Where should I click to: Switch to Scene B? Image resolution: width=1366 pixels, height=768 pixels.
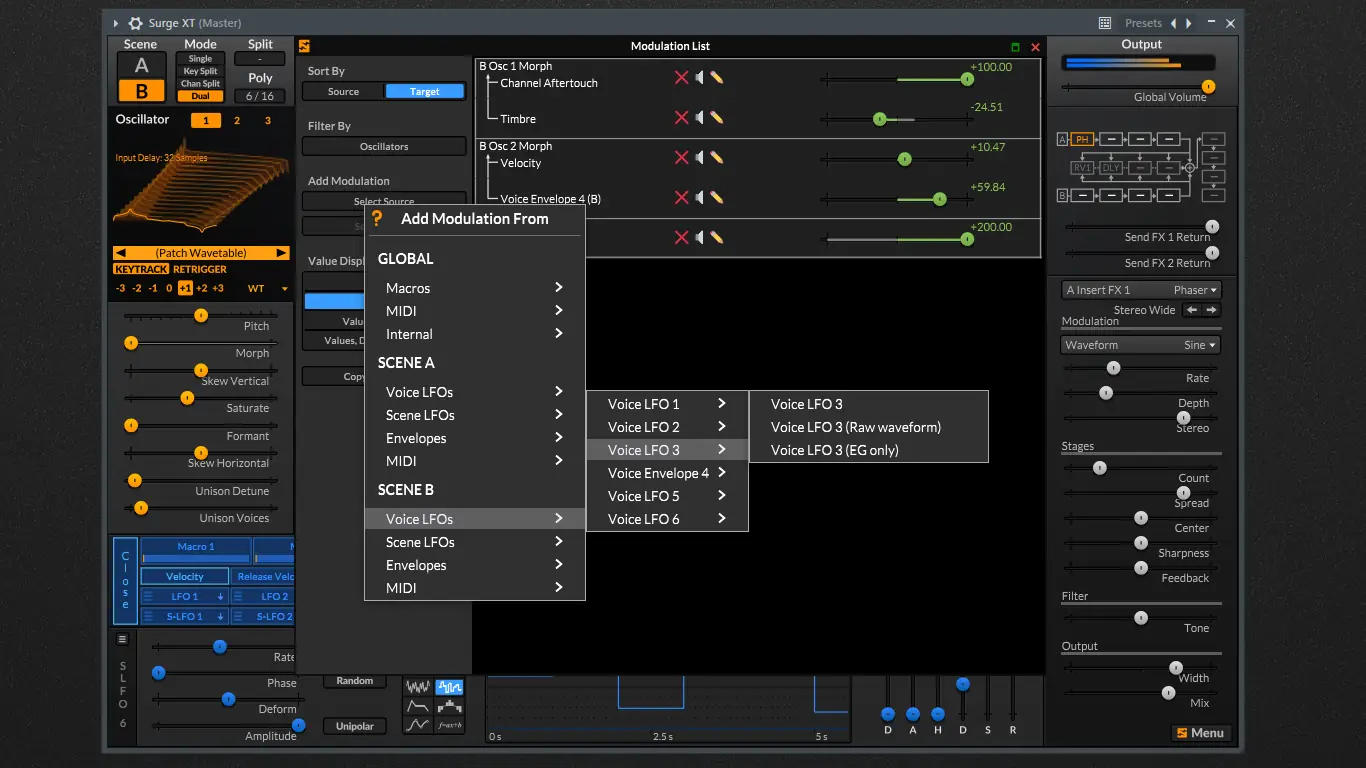[142, 91]
